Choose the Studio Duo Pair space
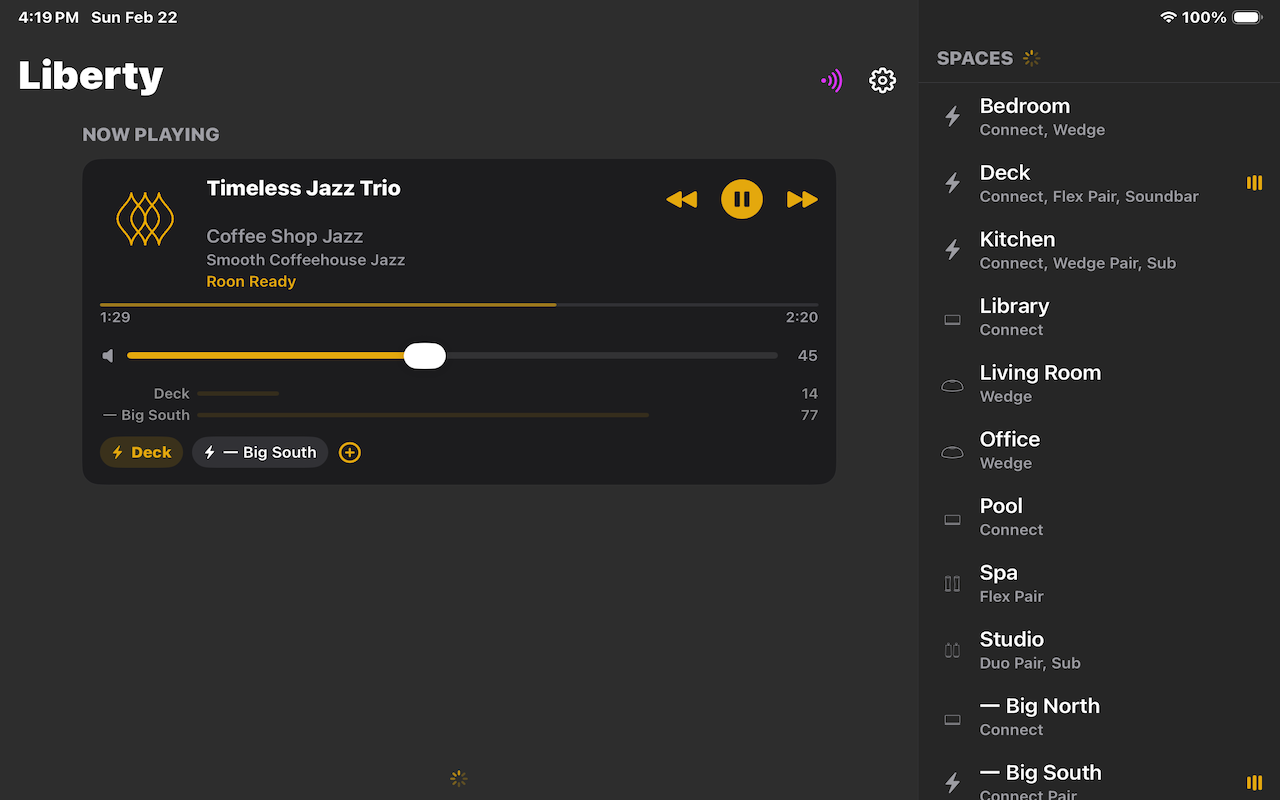 [1100, 650]
